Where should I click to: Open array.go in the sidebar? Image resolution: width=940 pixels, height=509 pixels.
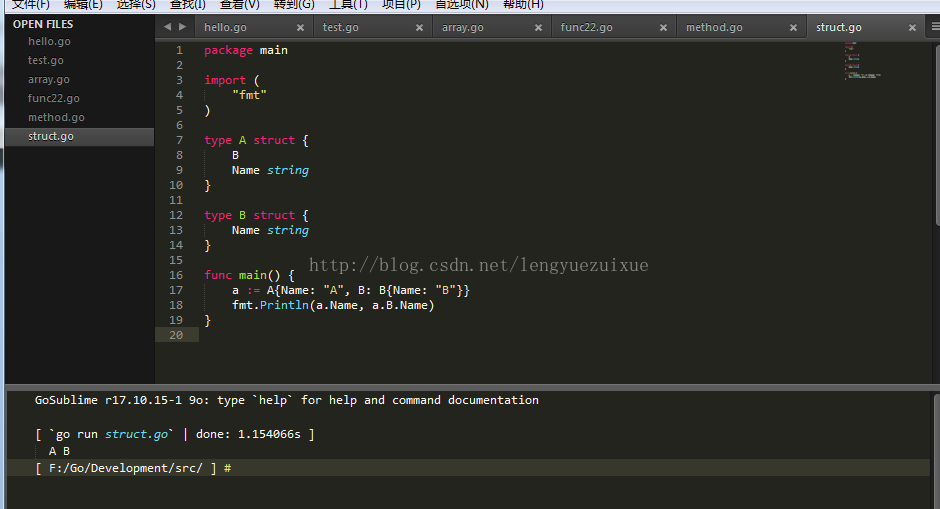[49, 79]
